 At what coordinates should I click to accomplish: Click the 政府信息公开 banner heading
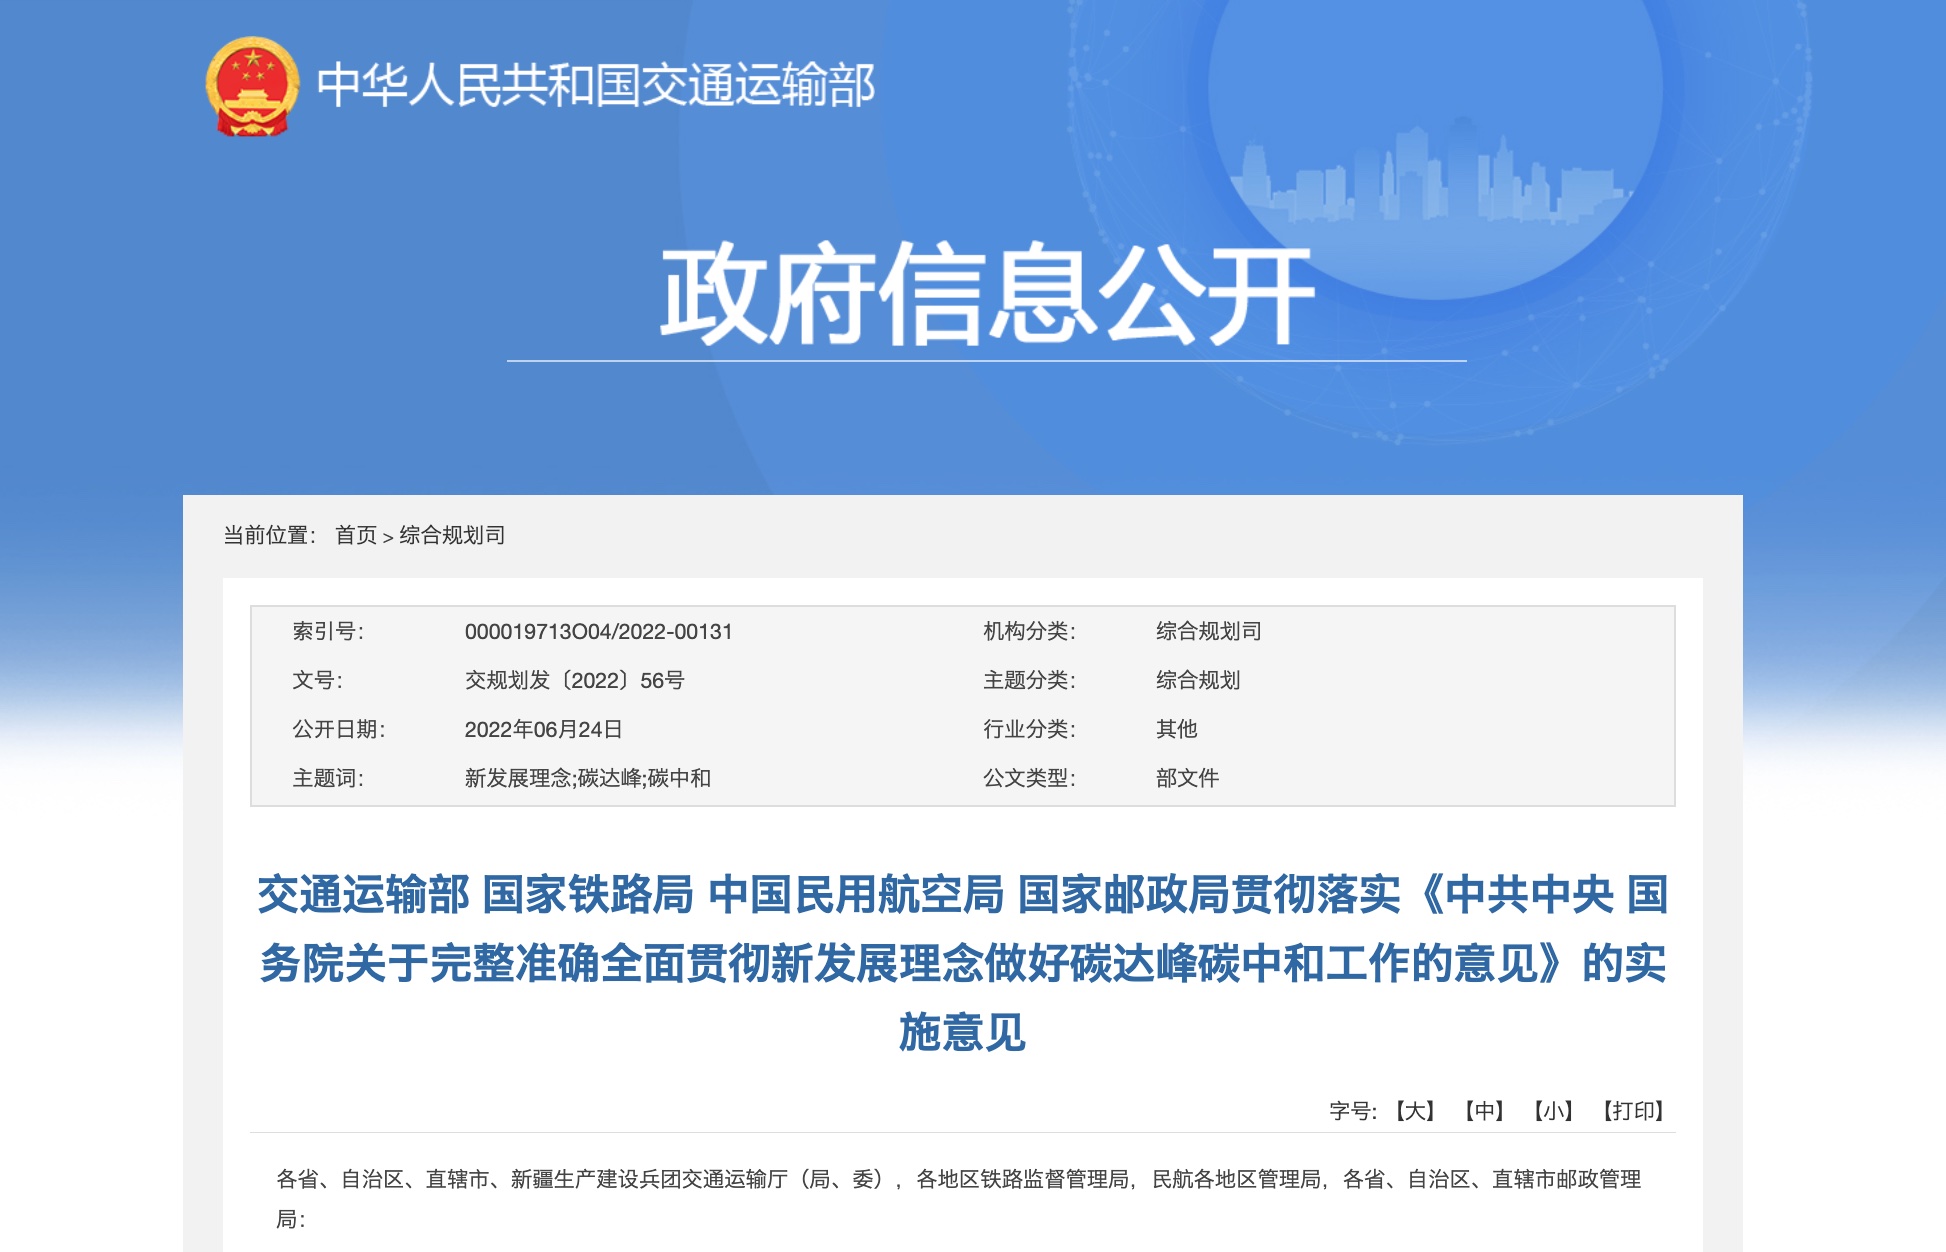click(x=986, y=293)
